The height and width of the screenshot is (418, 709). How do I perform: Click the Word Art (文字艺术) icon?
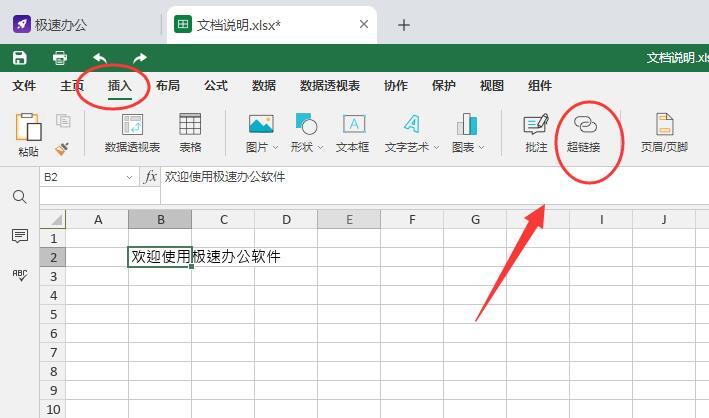point(411,124)
